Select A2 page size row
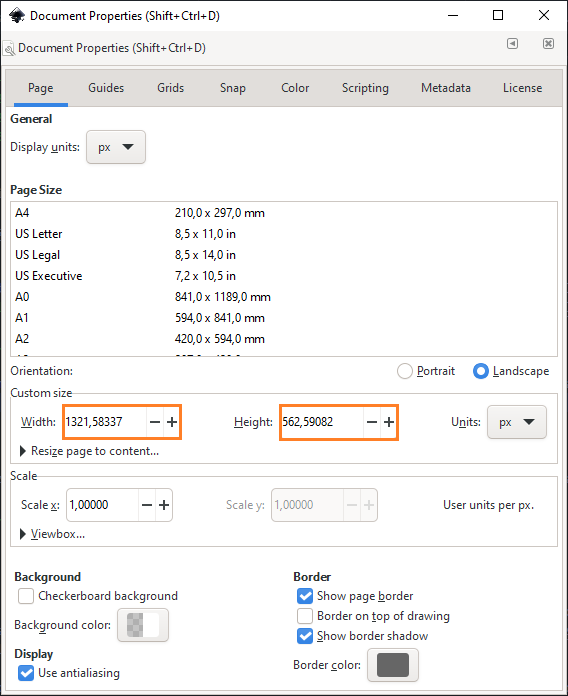 [x=284, y=339]
